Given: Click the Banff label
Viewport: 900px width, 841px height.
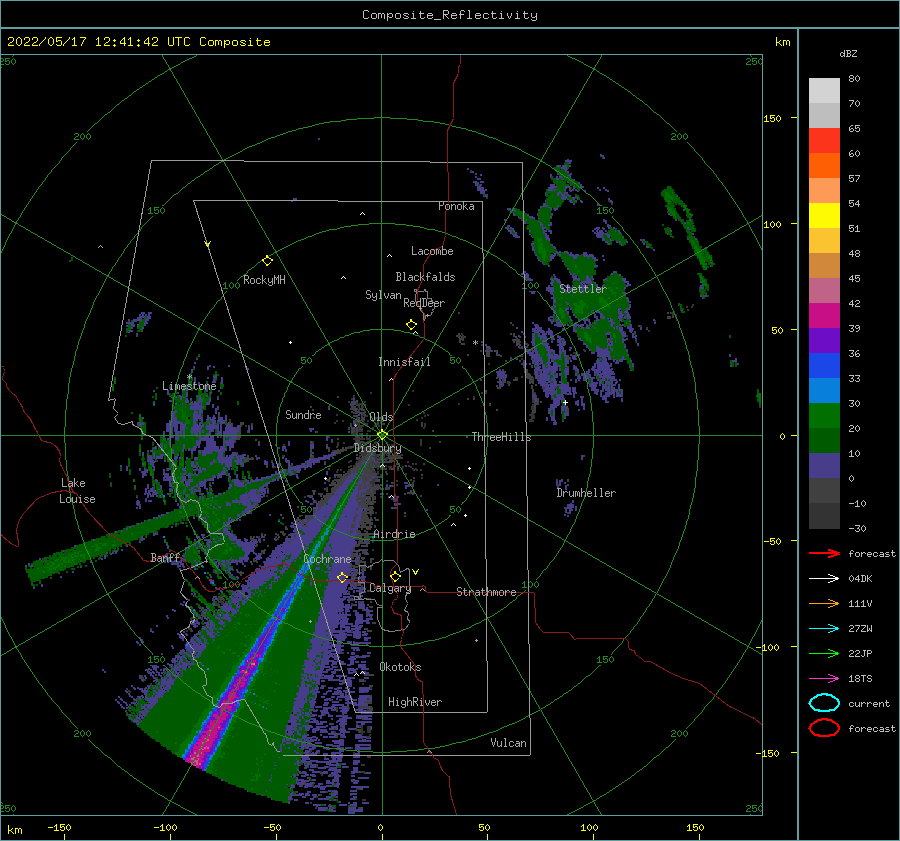Looking at the screenshot, I should (165, 557).
